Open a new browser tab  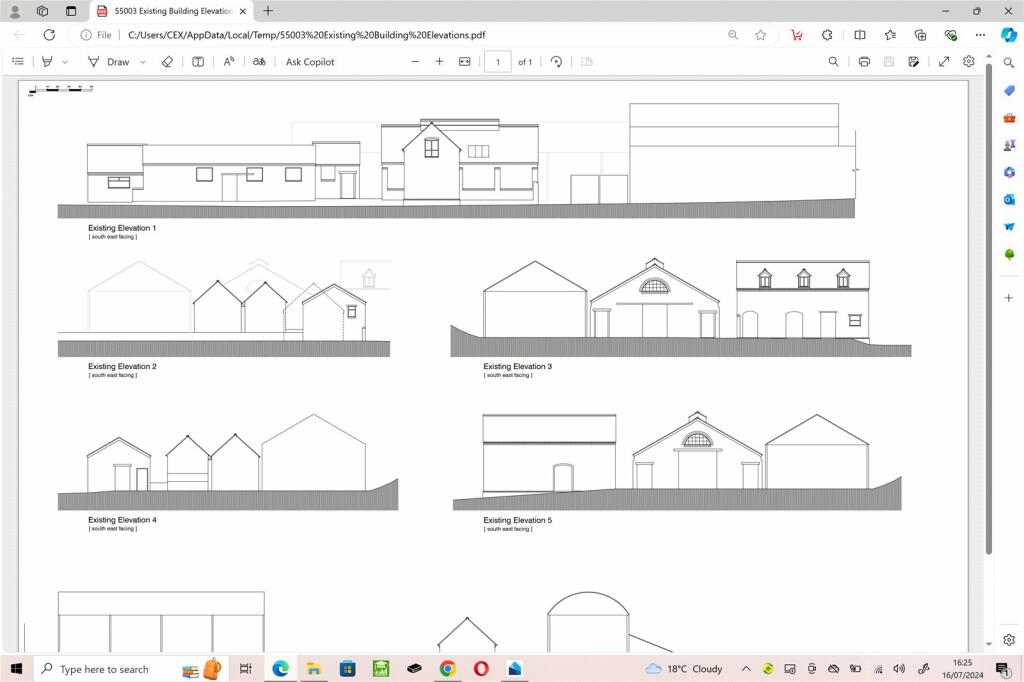268,11
